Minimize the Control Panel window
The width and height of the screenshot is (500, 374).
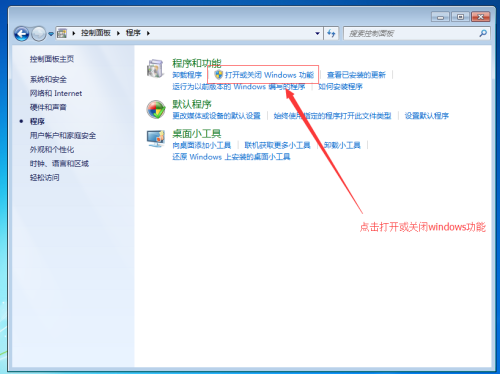(x=440, y=17)
